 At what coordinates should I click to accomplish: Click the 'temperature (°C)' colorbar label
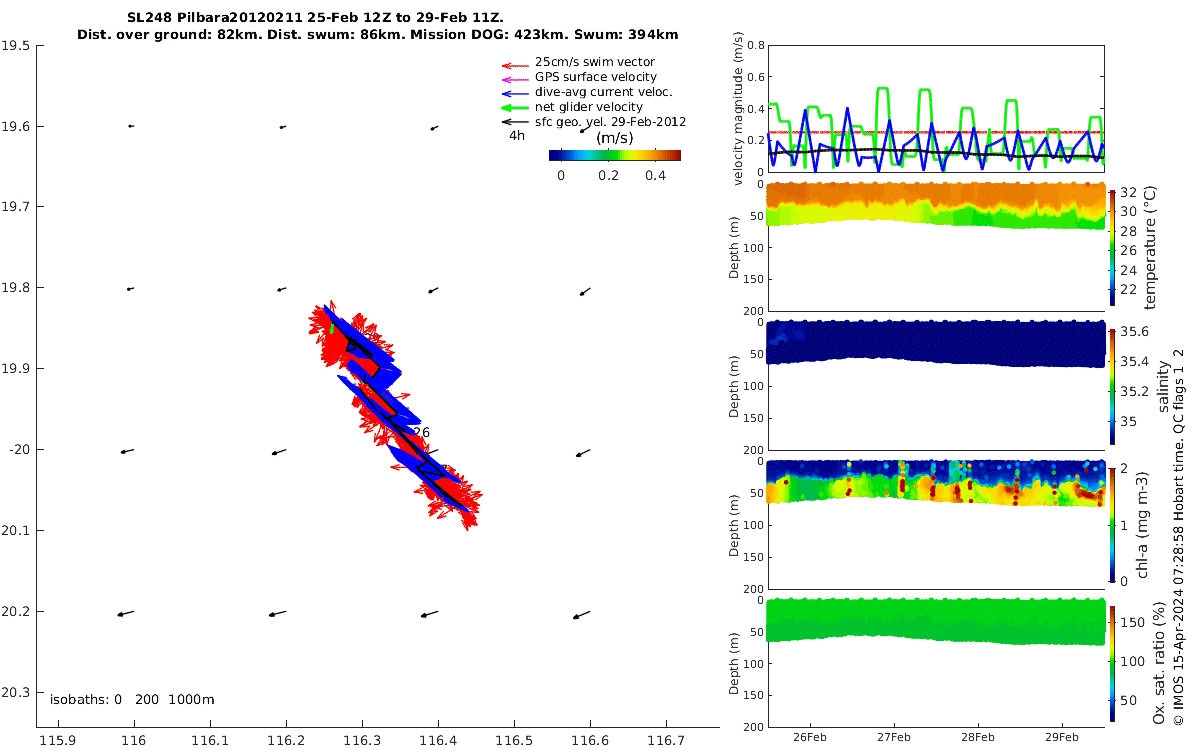pyautogui.click(x=1150, y=247)
